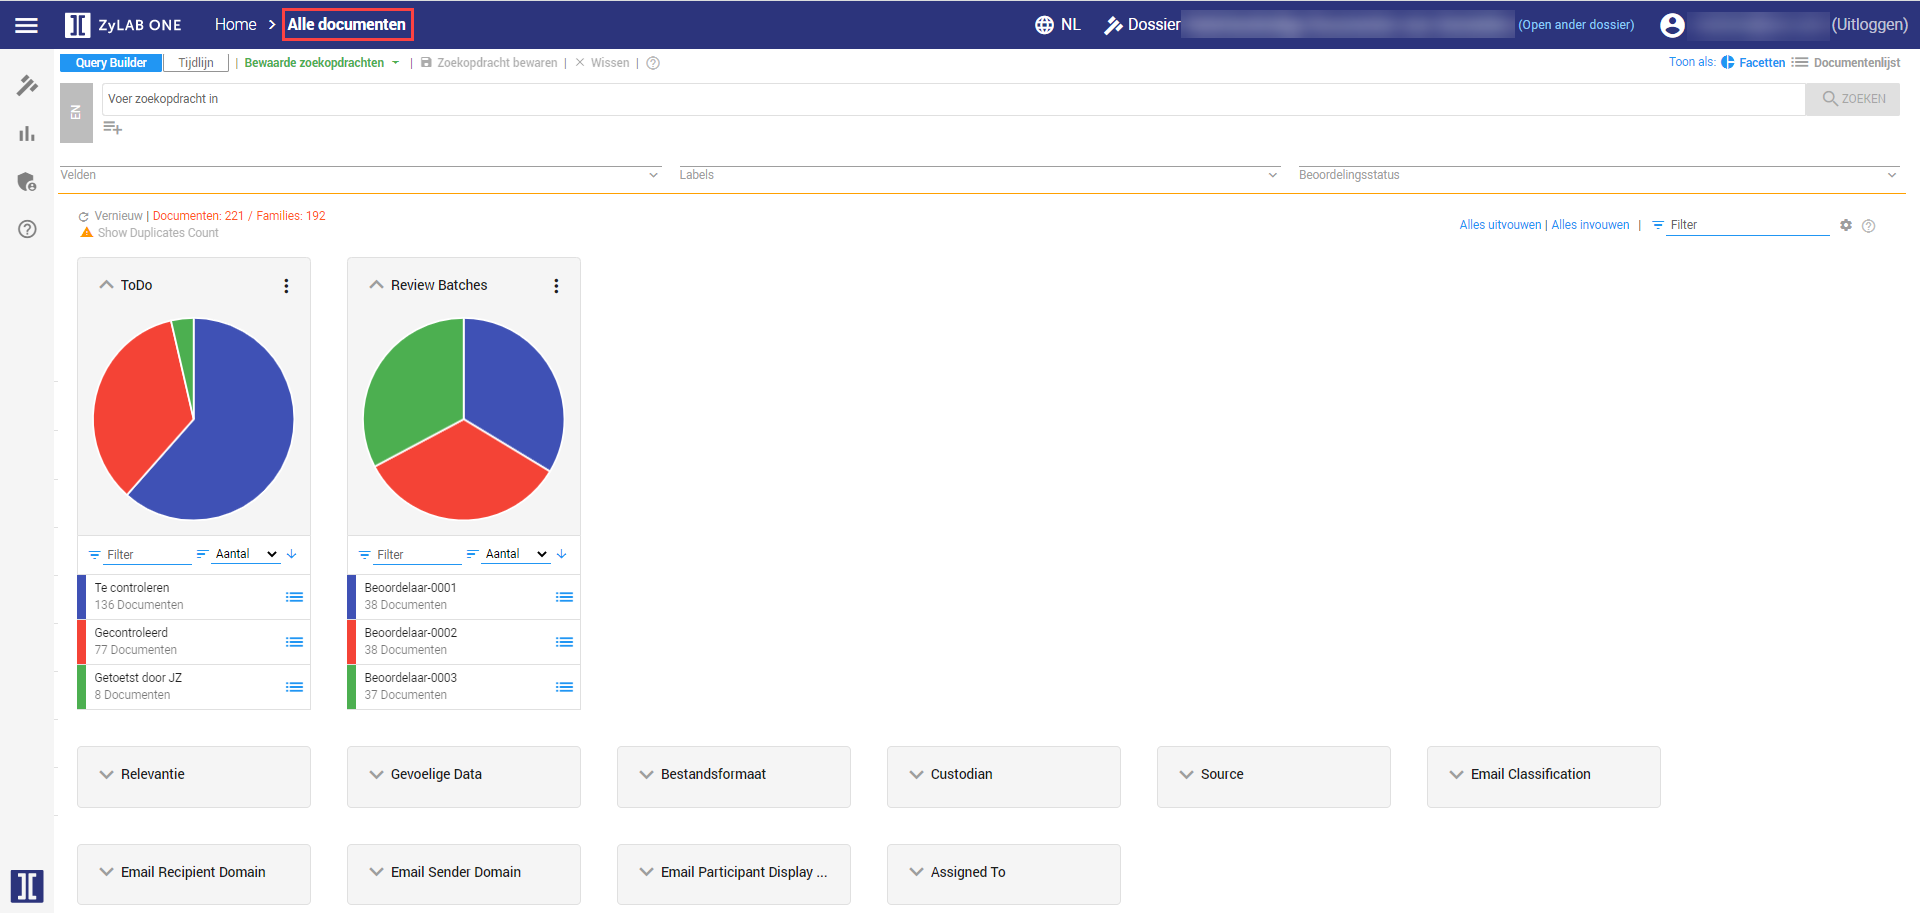The image size is (1920, 913).
Task: Click Alles uitvouwen link
Action: click(1500, 225)
